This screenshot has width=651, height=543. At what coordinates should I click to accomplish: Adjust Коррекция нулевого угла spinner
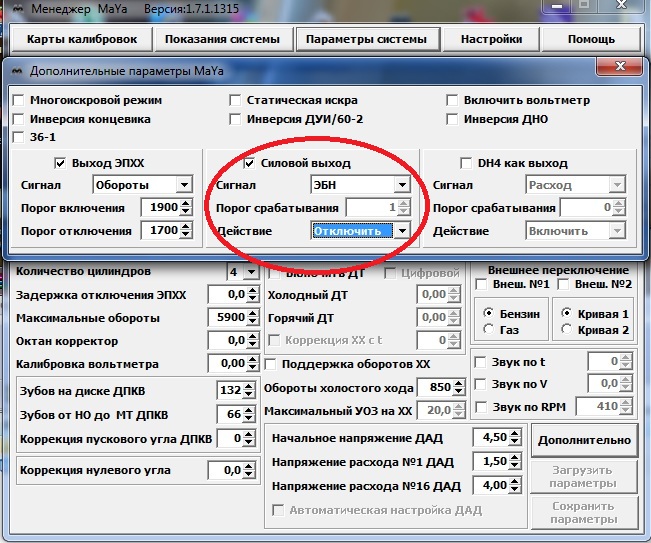pos(249,470)
